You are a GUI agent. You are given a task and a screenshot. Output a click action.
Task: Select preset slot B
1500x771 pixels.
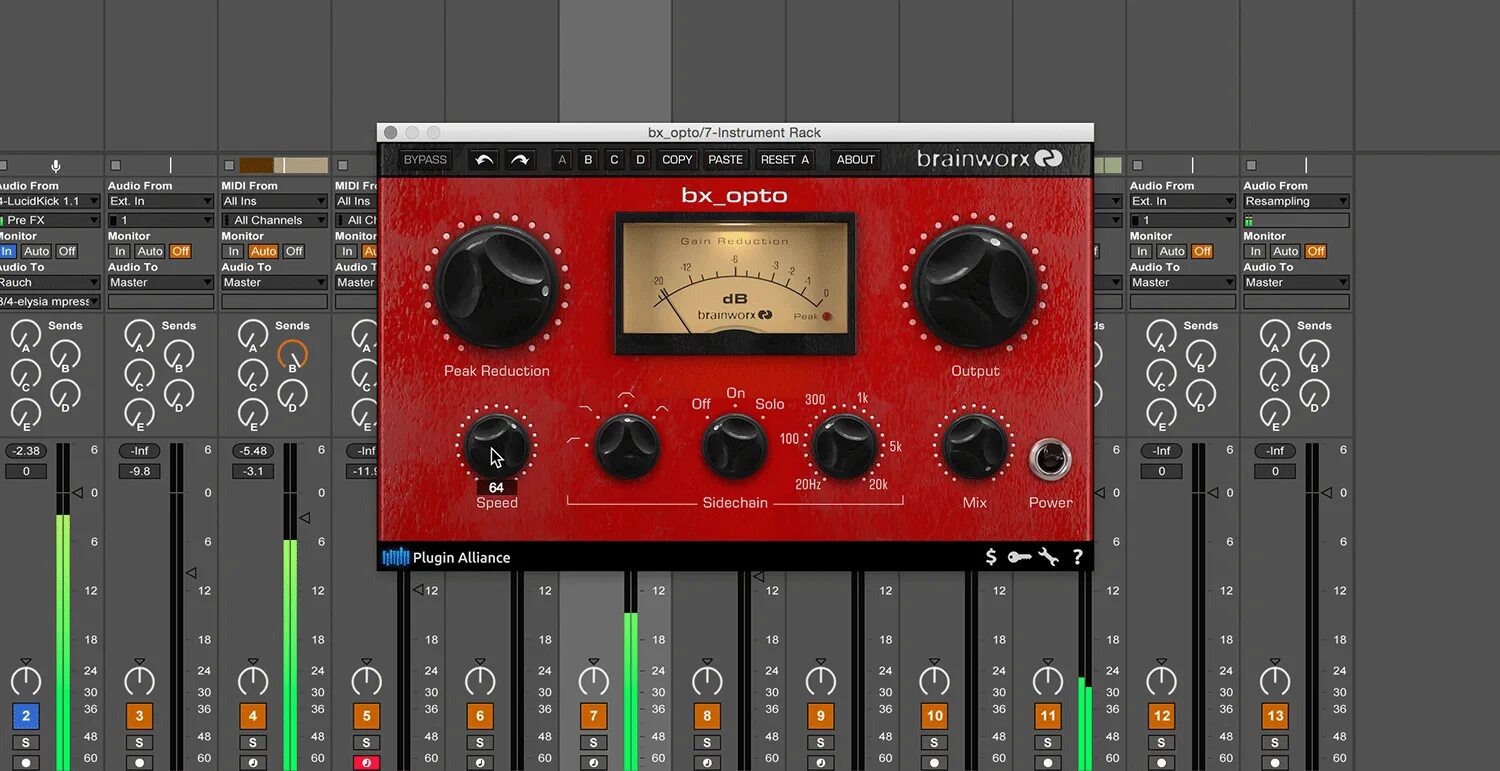click(x=588, y=160)
